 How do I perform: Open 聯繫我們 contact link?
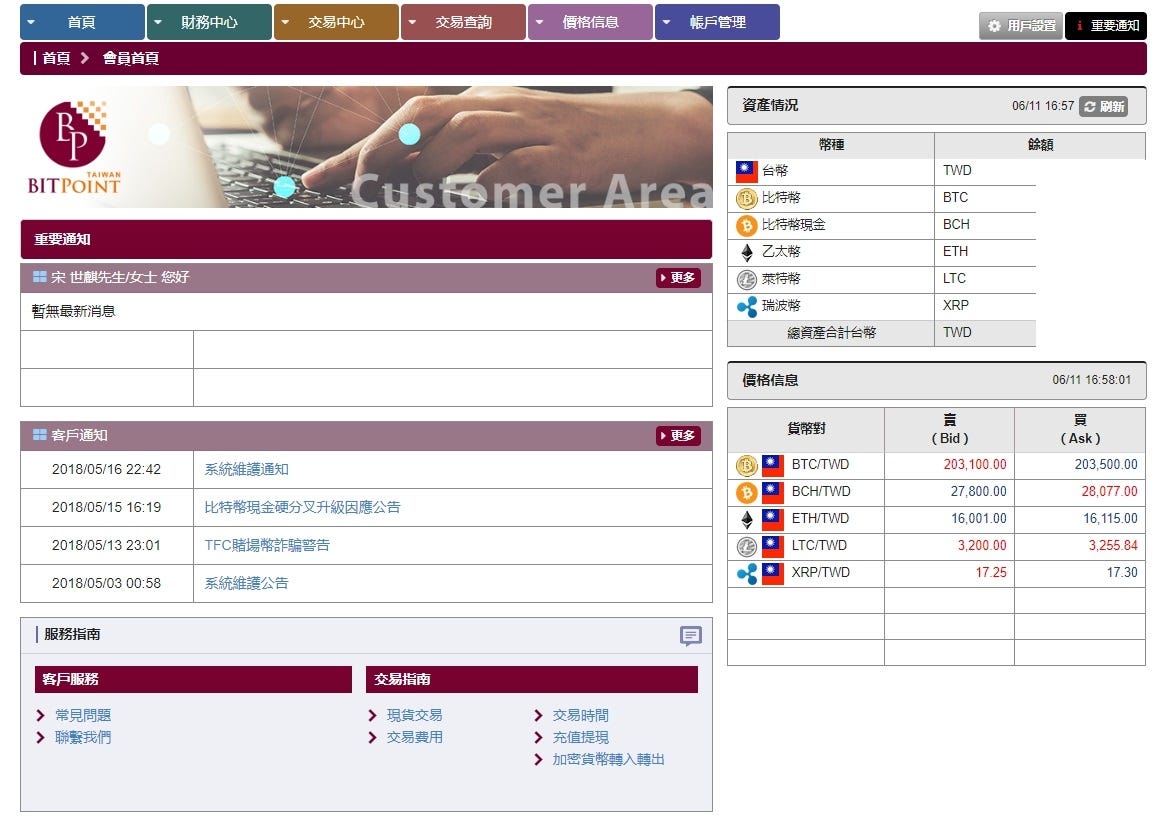83,737
